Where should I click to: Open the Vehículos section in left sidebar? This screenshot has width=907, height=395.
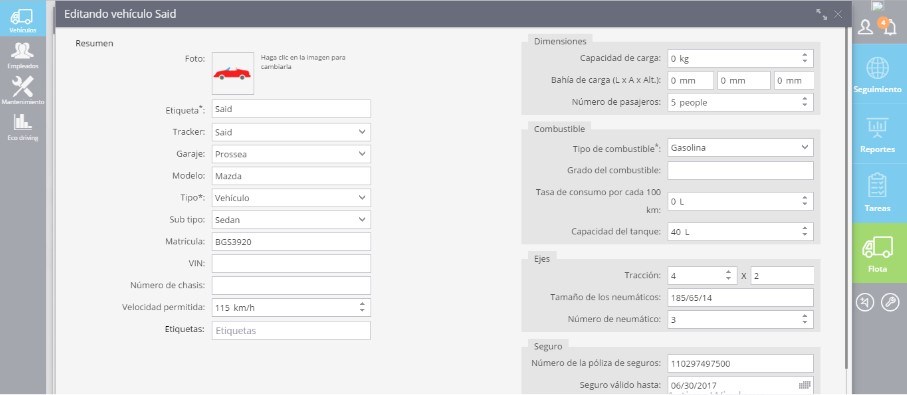point(23,19)
